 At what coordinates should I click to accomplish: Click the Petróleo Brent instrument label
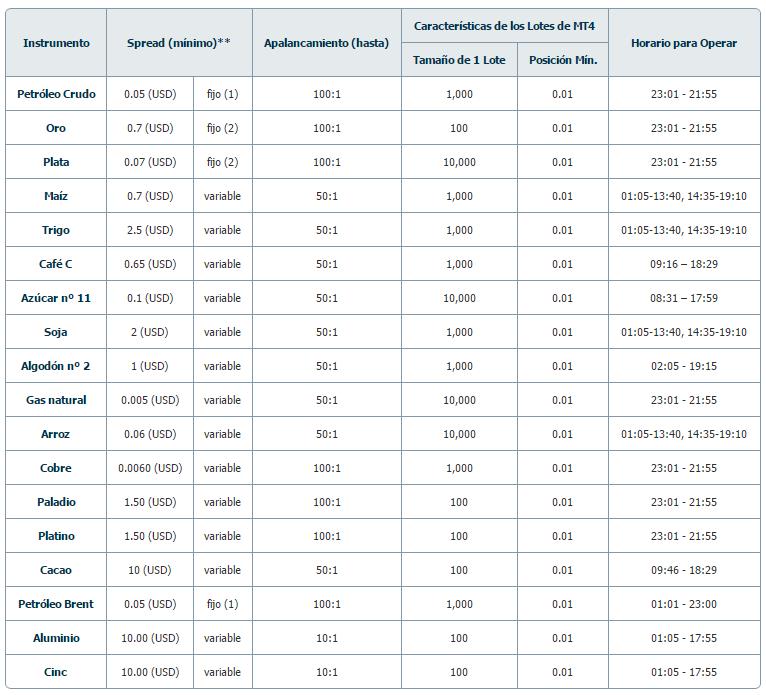click(56, 604)
